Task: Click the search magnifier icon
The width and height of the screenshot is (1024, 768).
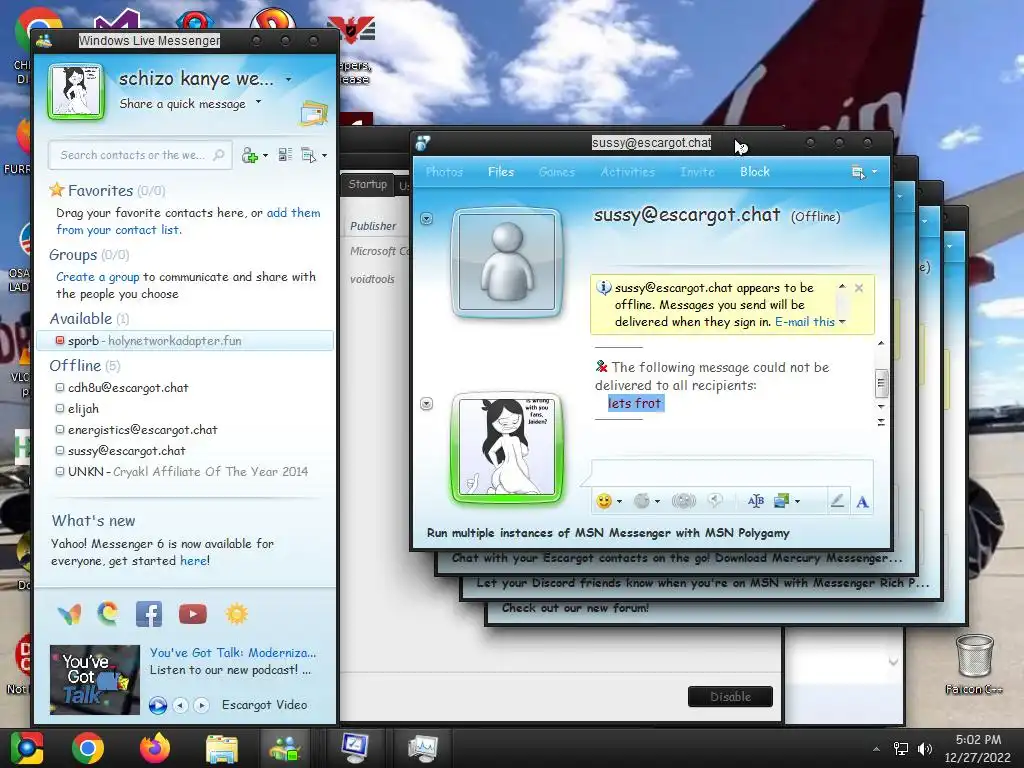Action: [219, 155]
